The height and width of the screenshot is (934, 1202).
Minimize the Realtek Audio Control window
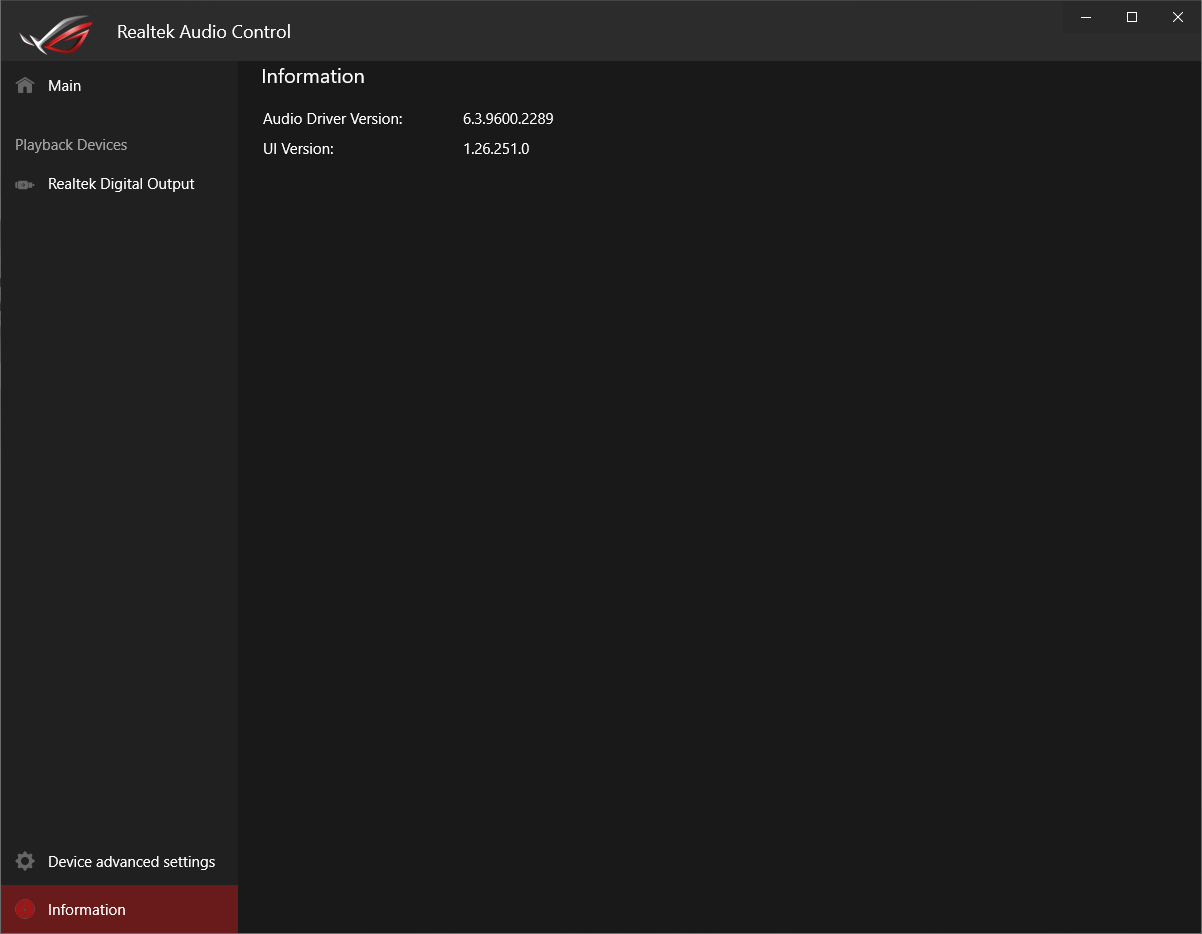pyautogui.click(x=1086, y=17)
